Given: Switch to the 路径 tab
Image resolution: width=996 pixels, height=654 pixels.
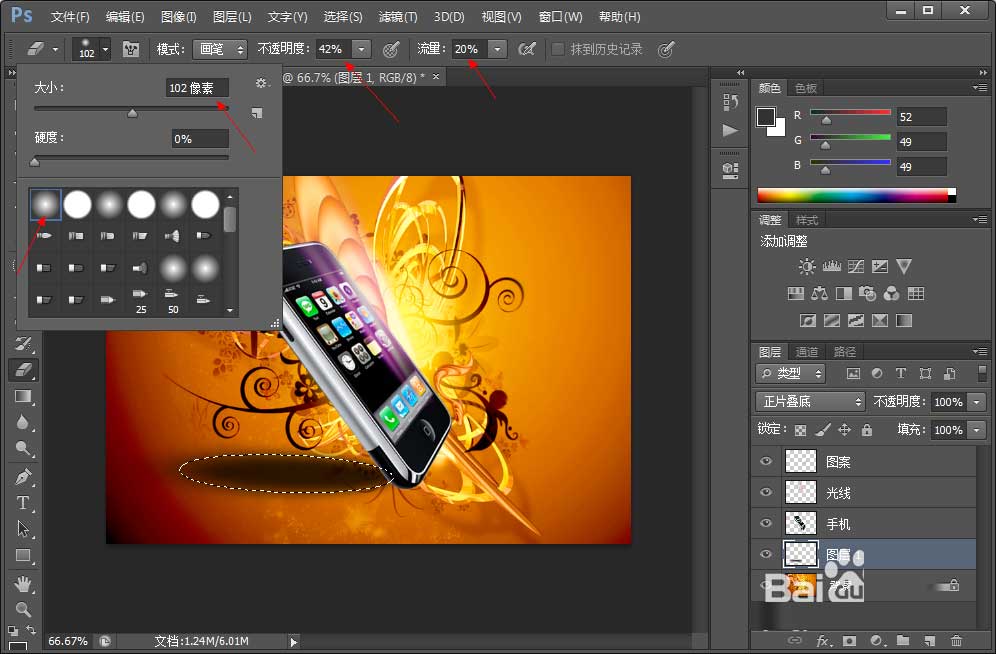Looking at the screenshot, I should coord(844,352).
